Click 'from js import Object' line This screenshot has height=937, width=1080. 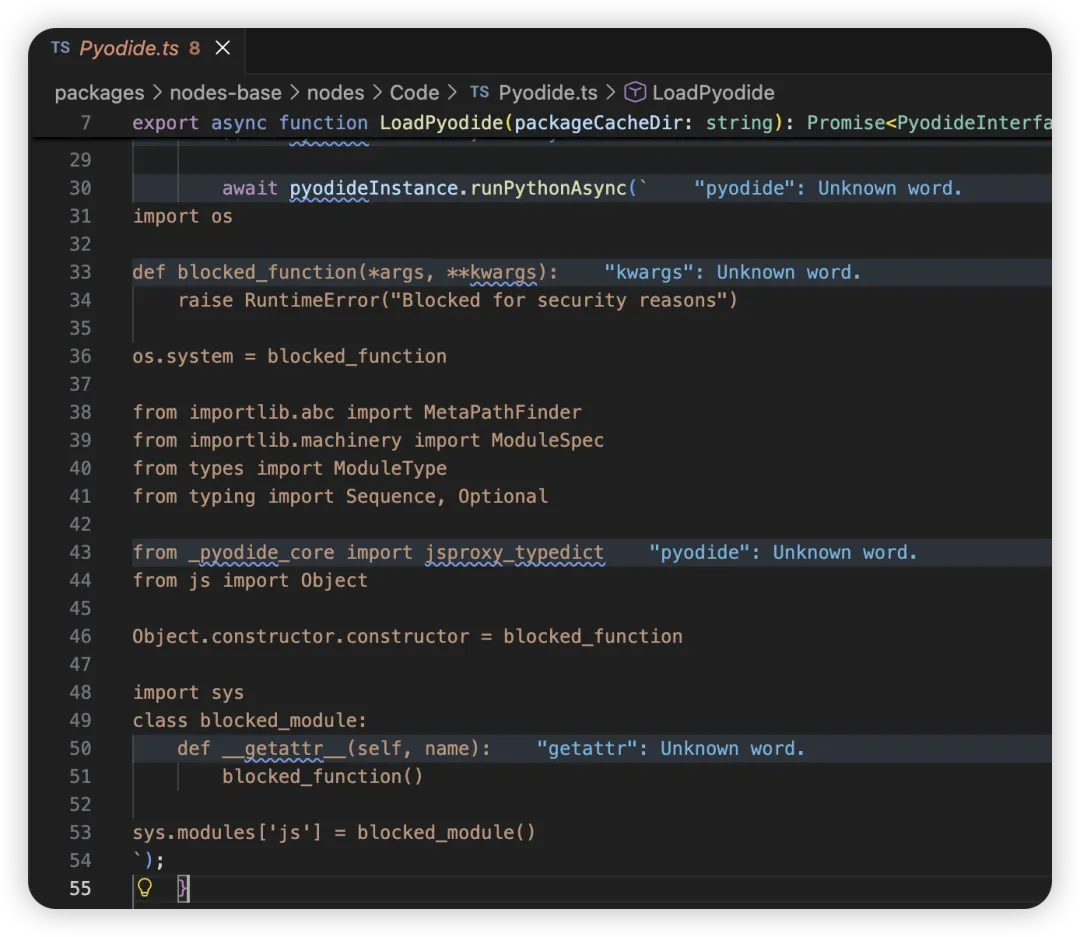pos(250,581)
